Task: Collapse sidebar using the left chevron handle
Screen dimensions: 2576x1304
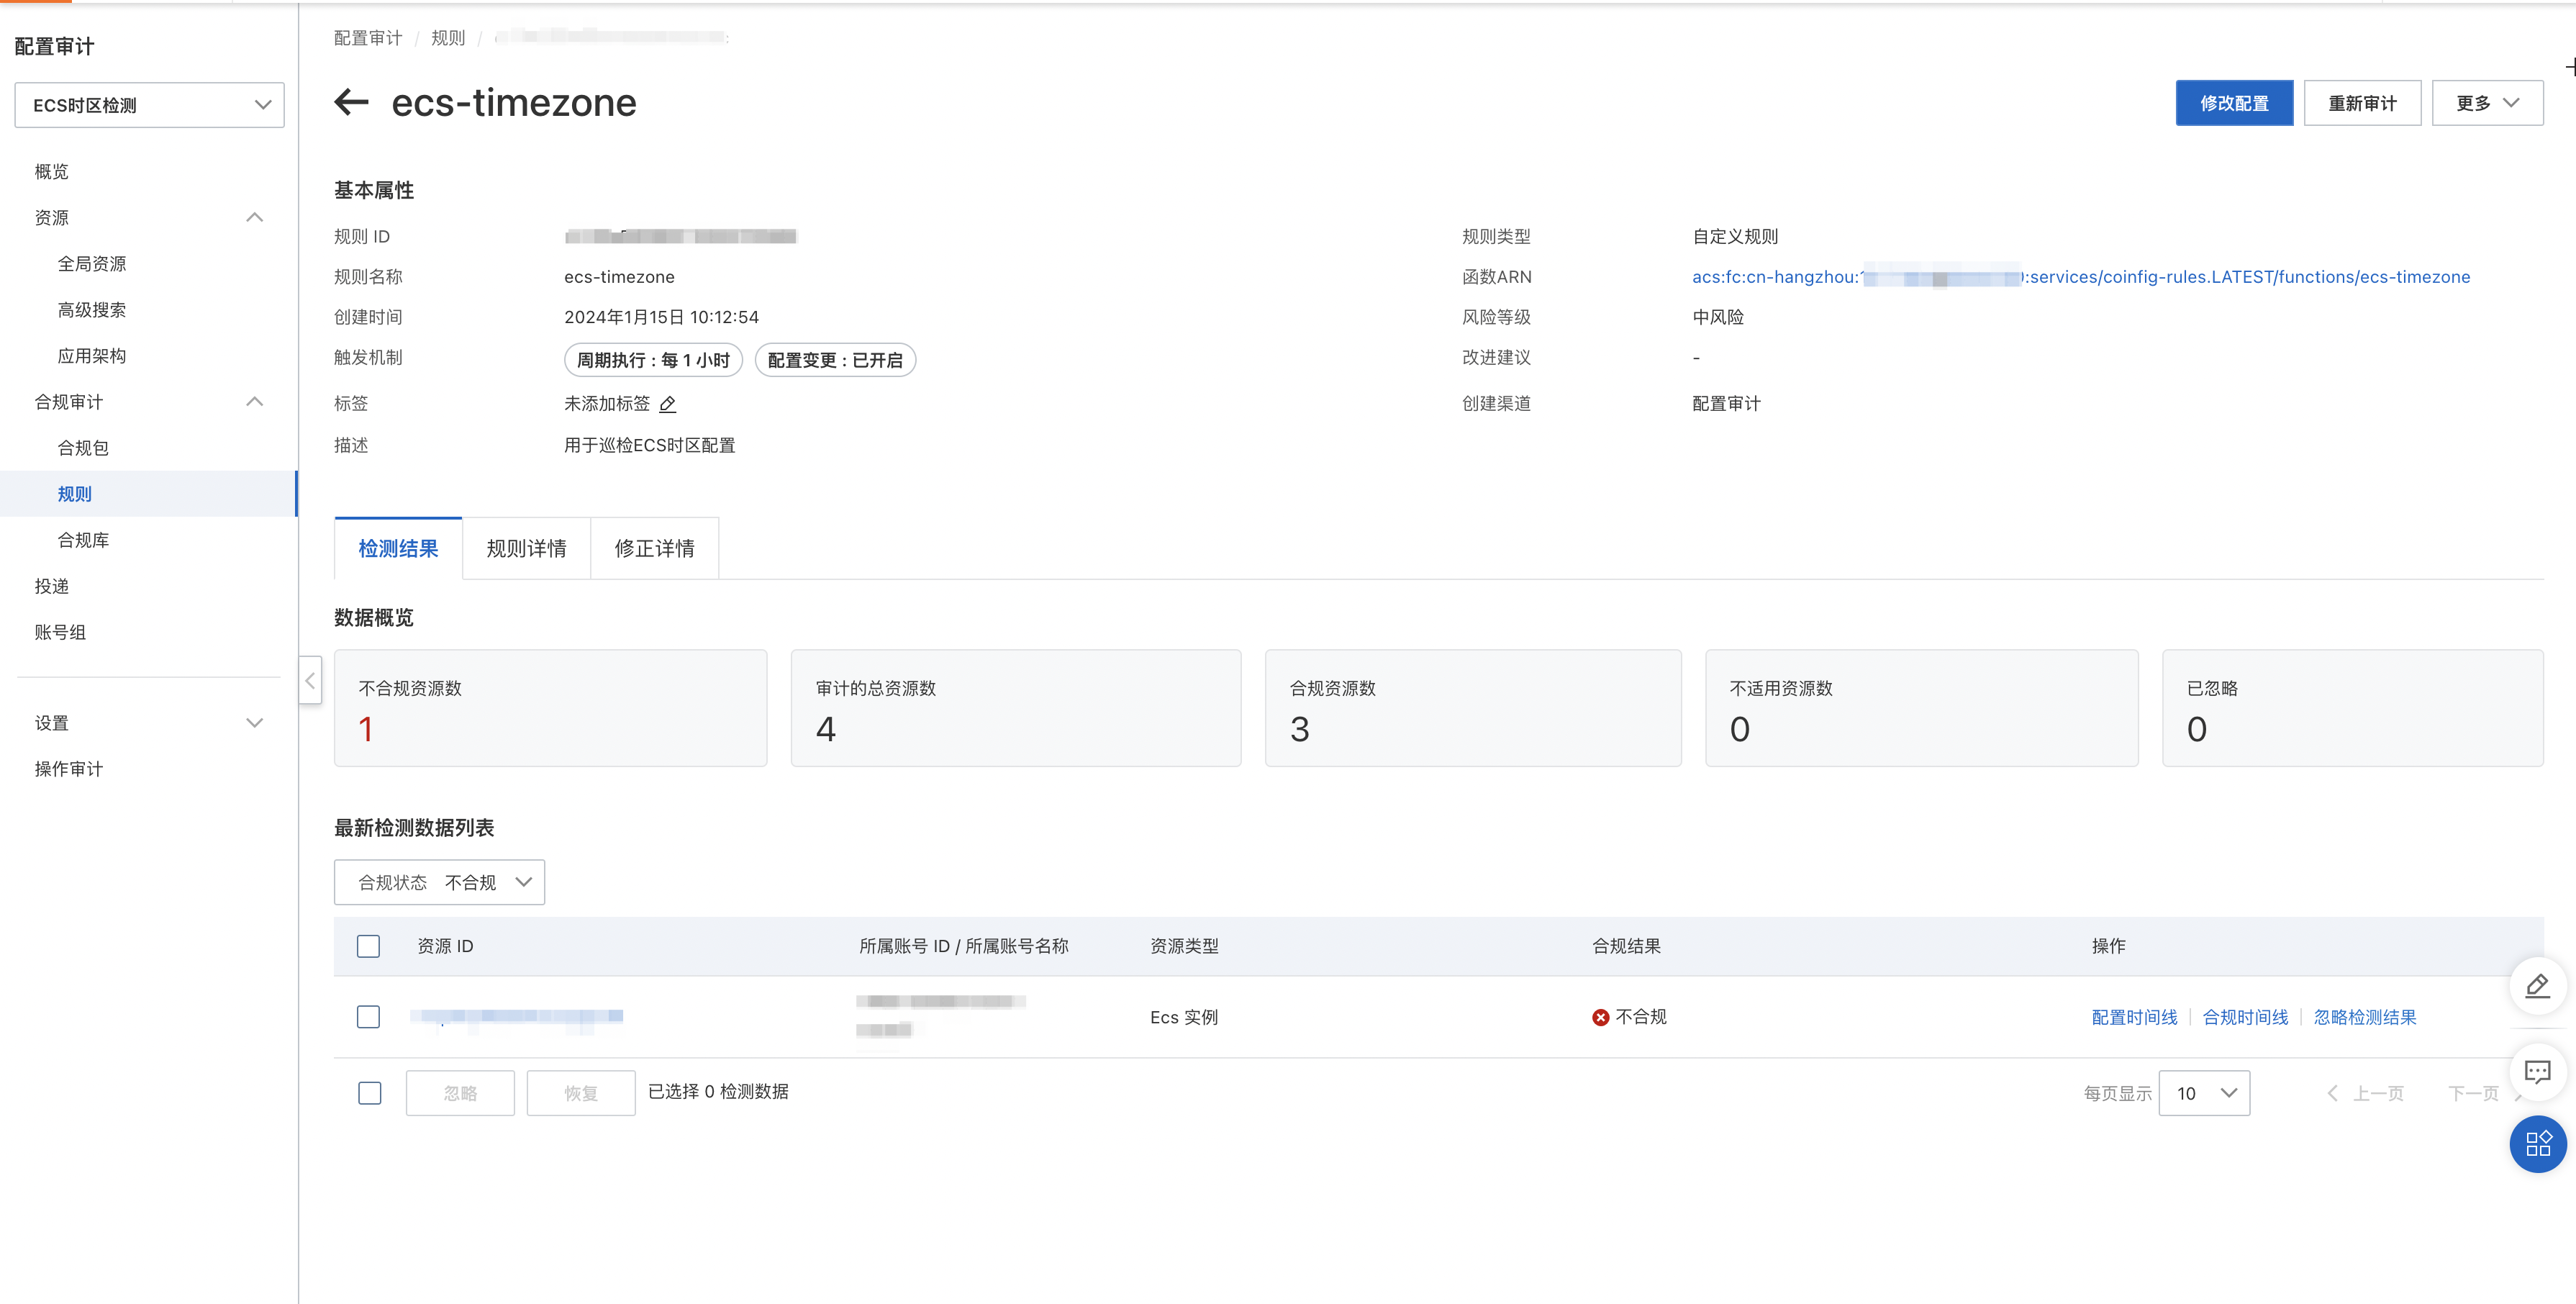Action: tap(310, 681)
